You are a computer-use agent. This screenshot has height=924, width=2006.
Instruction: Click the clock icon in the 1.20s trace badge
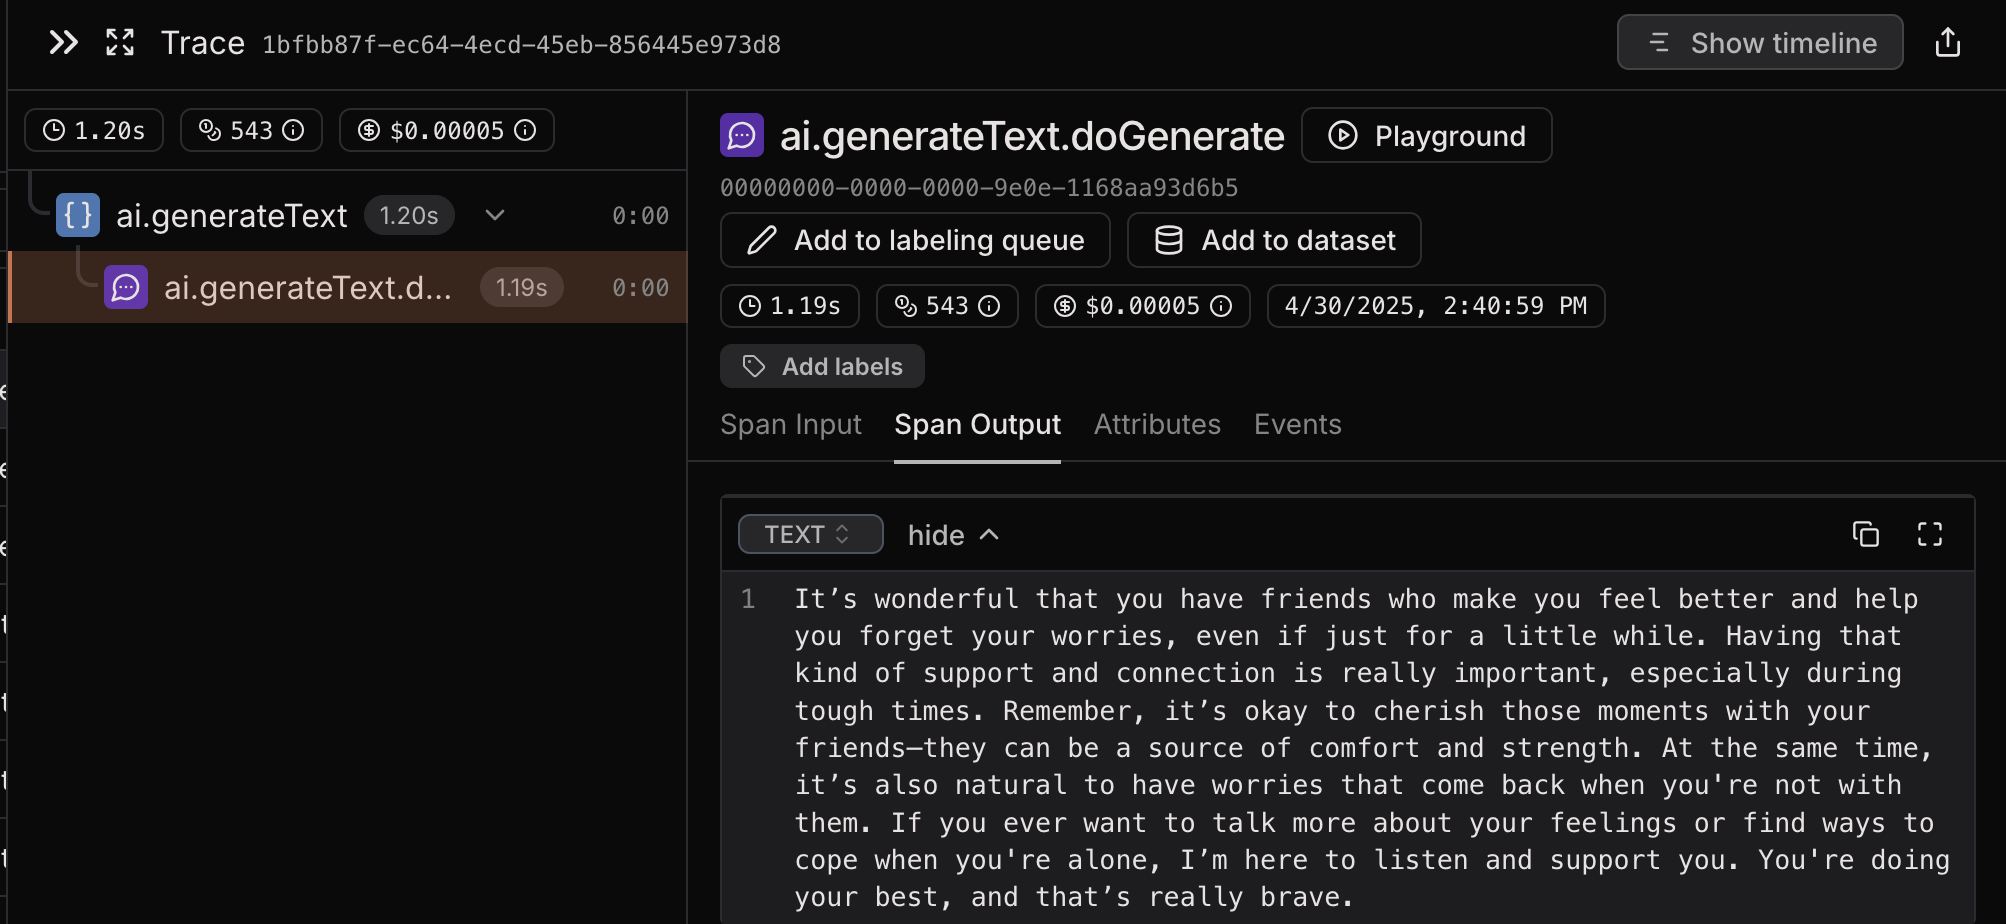[54, 130]
